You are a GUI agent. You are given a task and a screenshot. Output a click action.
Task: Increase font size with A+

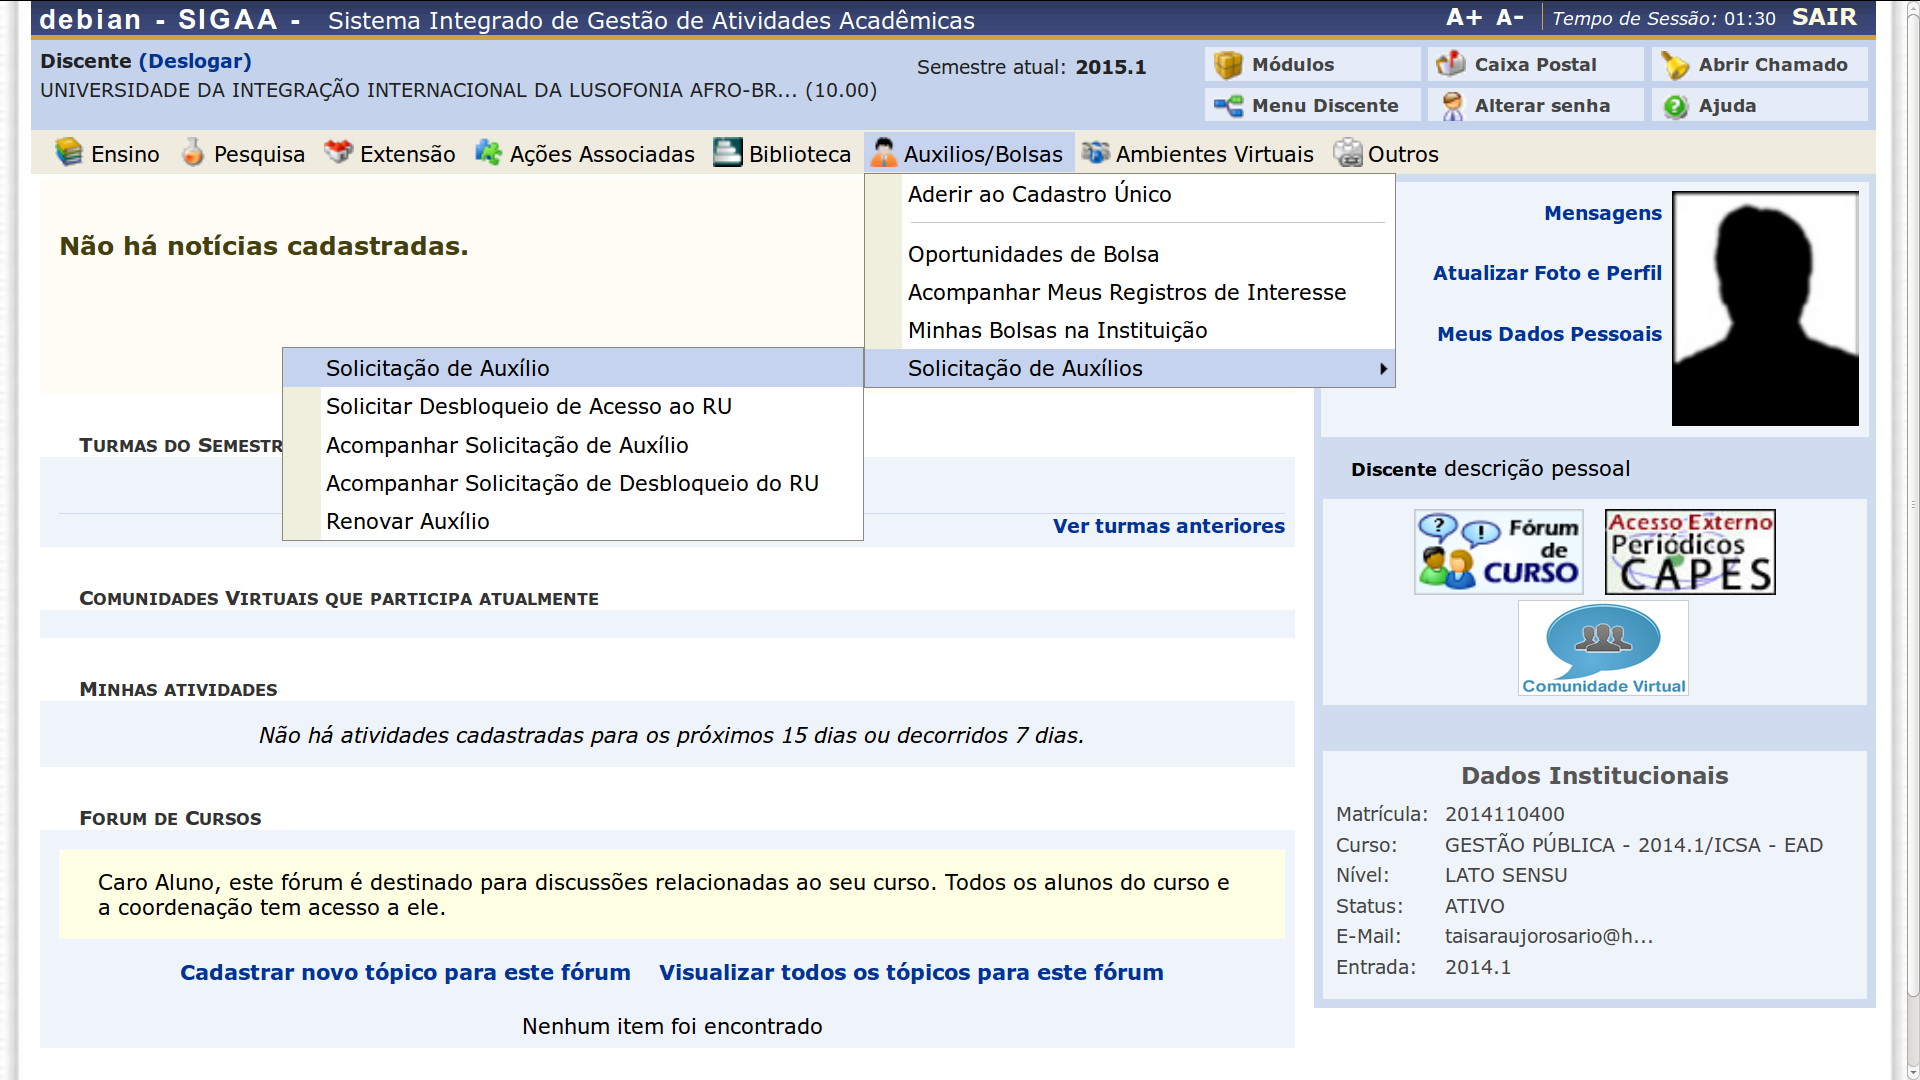(x=1464, y=16)
